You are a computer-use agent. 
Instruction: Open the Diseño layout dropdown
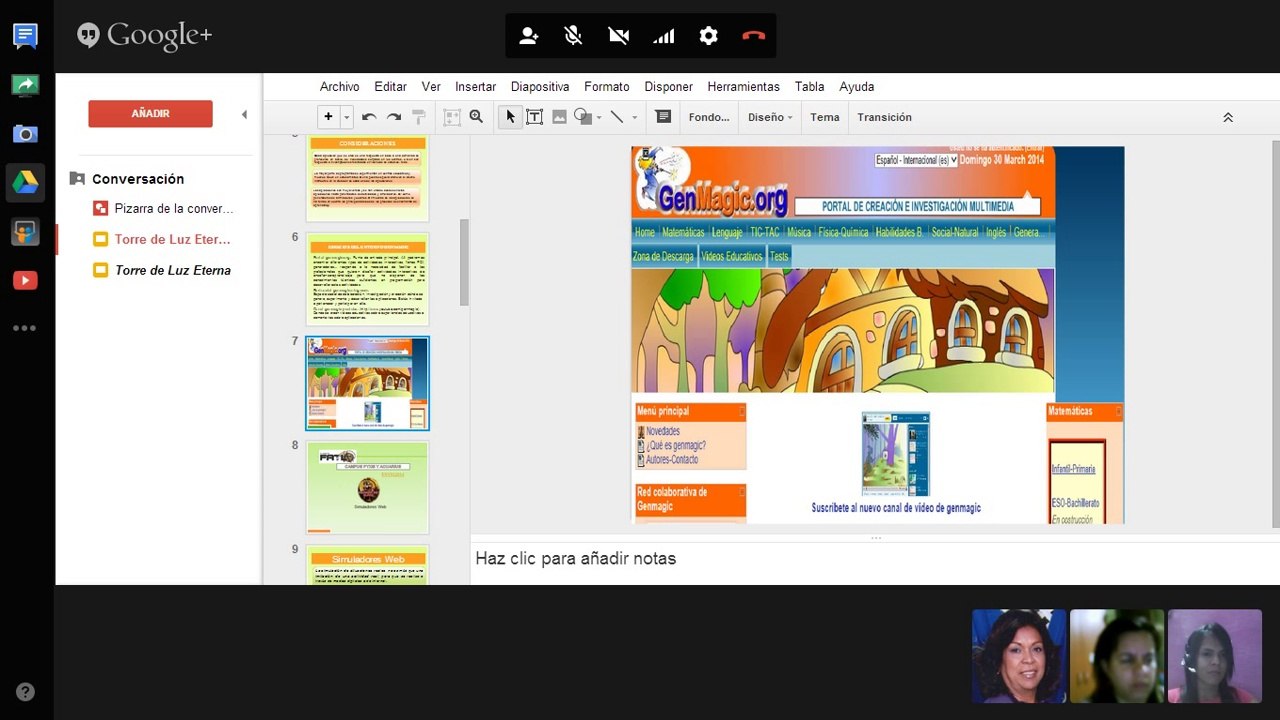[770, 117]
